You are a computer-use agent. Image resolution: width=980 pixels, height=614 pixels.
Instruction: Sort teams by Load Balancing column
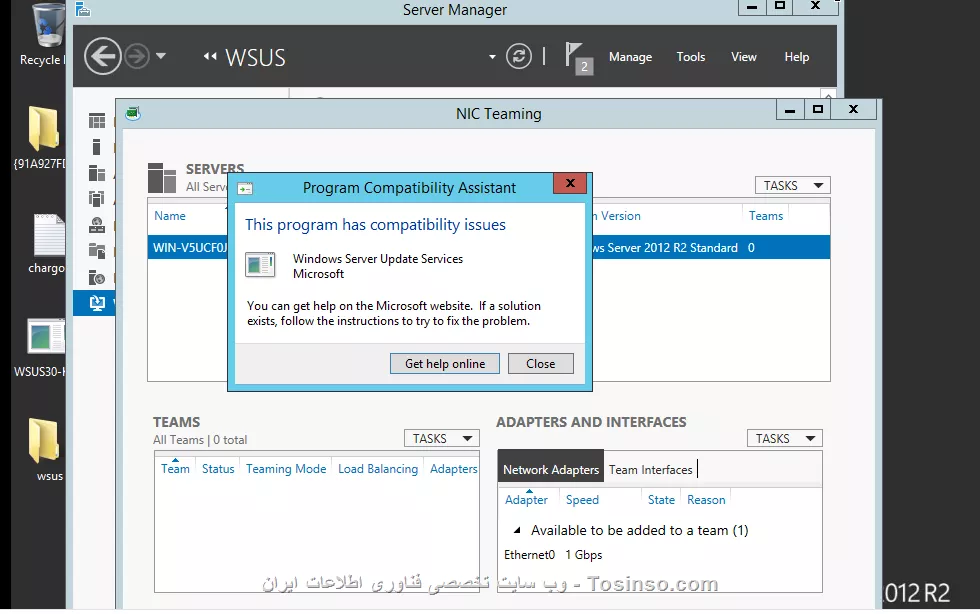(378, 469)
